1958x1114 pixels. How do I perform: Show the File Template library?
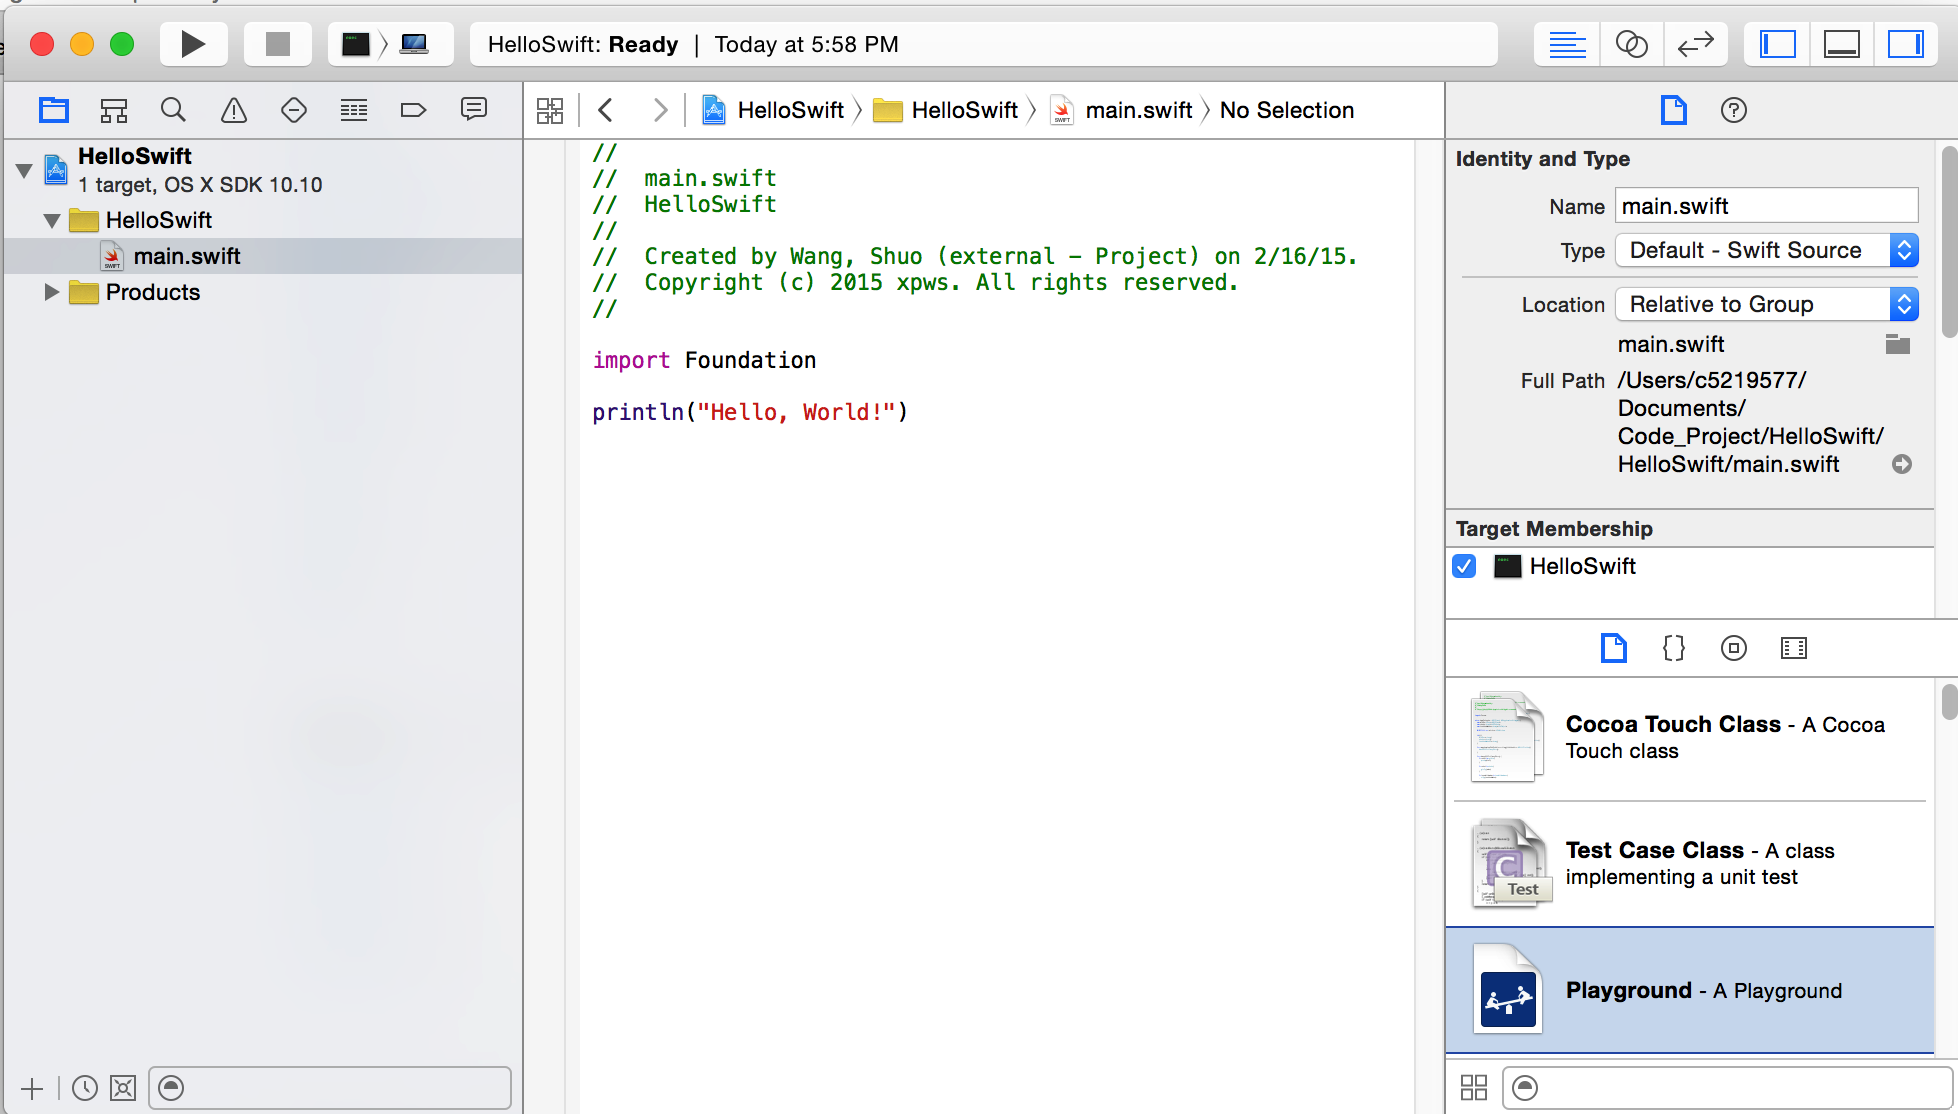pyautogui.click(x=1613, y=648)
